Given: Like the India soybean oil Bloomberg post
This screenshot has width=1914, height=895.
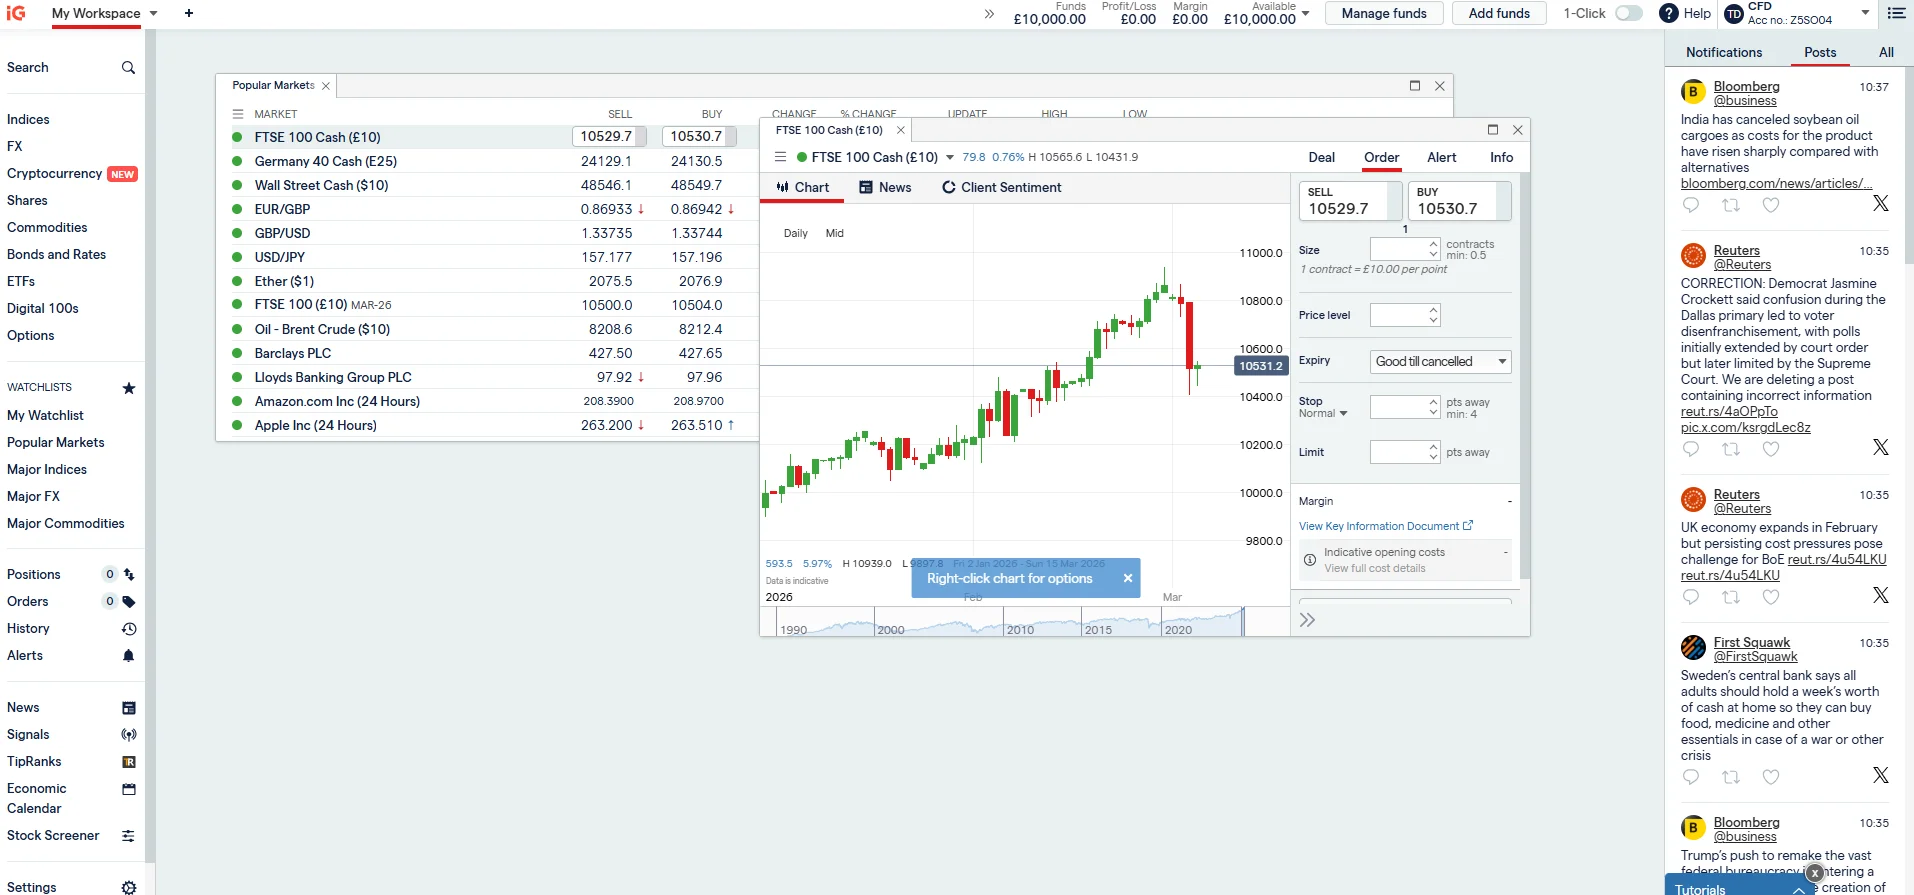Looking at the screenshot, I should pos(1771,205).
